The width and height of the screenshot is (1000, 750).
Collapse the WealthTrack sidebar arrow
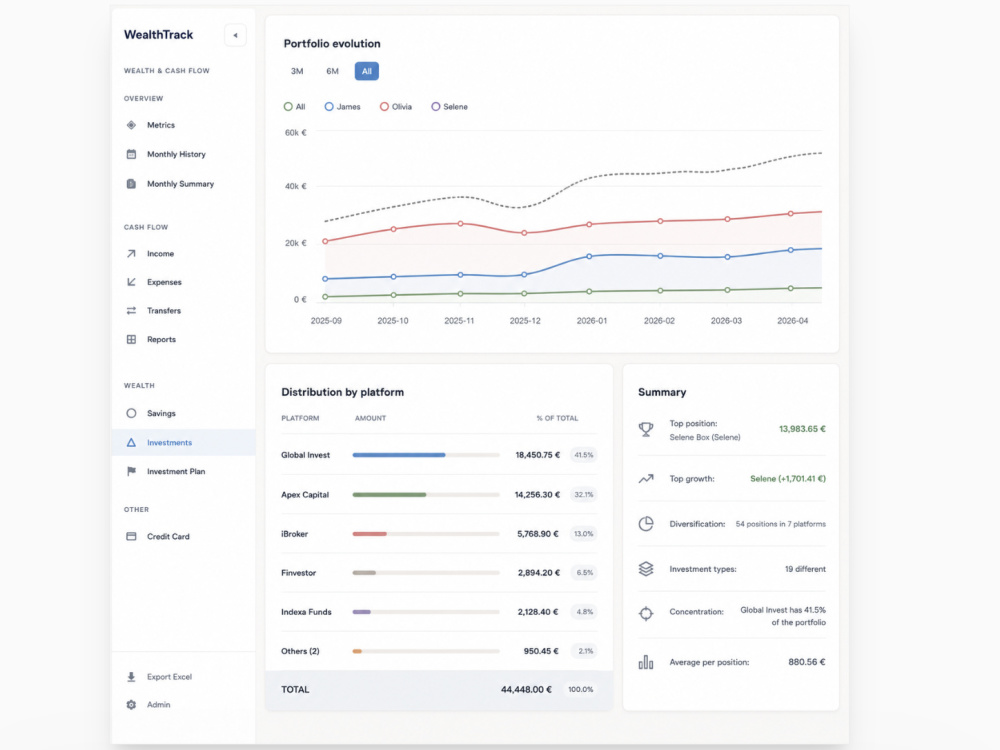[235, 35]
